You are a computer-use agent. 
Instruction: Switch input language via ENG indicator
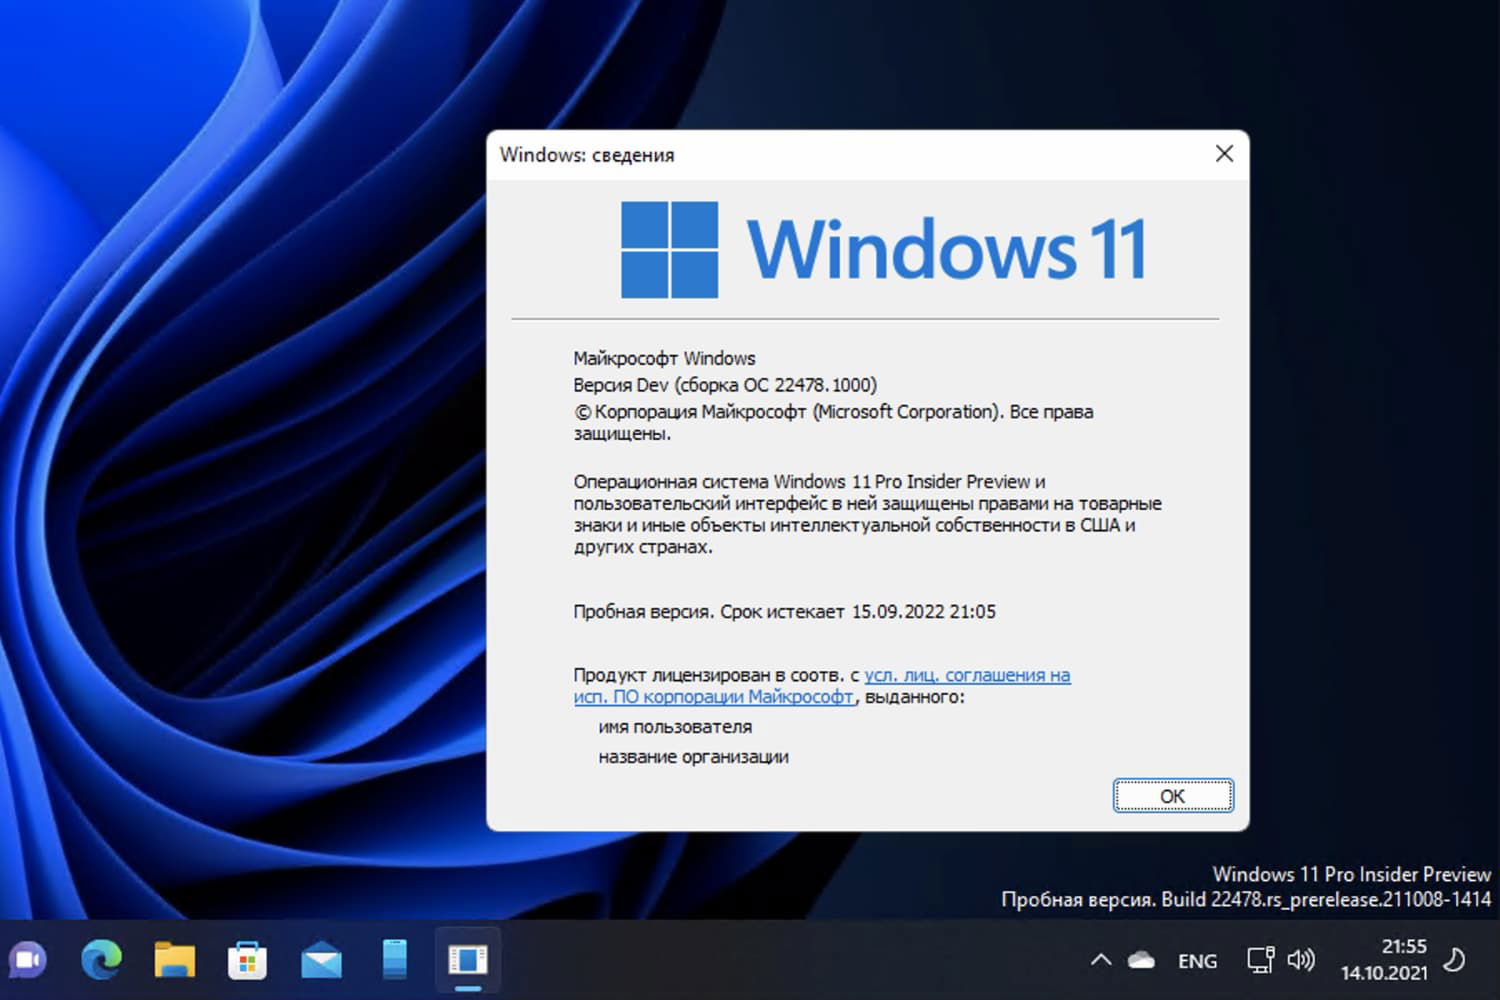(x=1197, y=960)
